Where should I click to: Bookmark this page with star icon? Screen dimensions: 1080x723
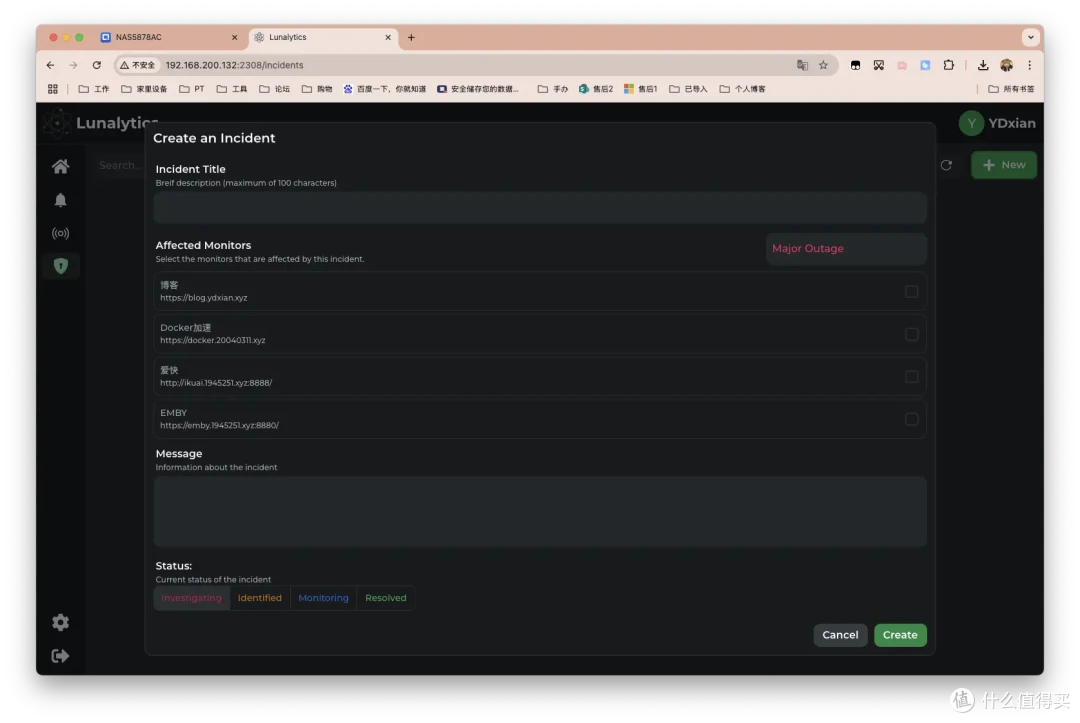(x=823, y=65)
